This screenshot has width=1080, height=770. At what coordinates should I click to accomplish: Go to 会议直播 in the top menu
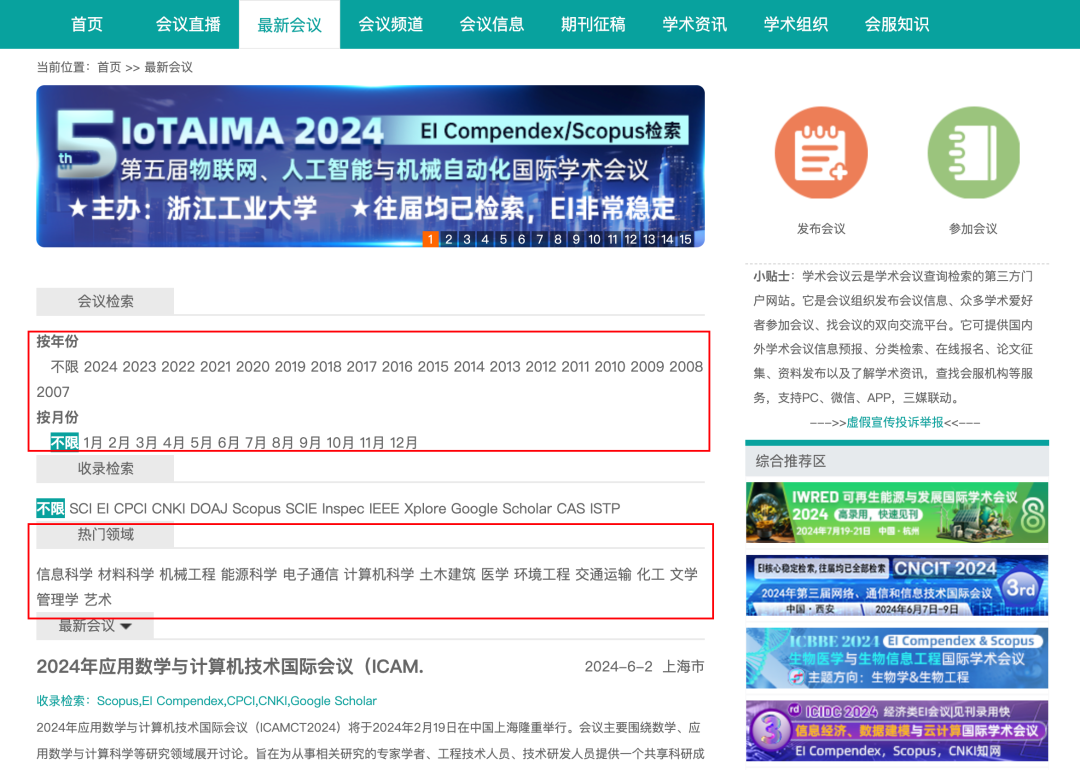click(188, 24)
